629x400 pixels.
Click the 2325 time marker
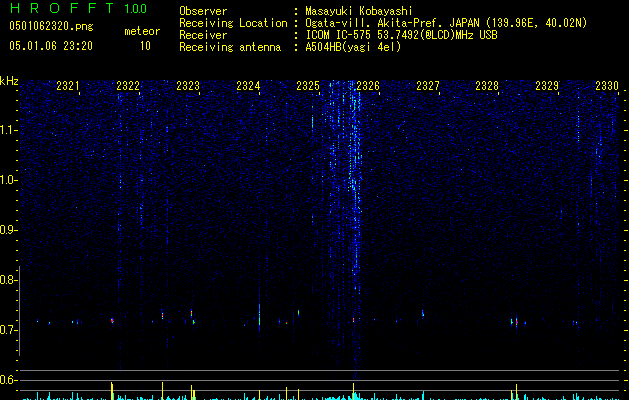[x=308, y=86]
